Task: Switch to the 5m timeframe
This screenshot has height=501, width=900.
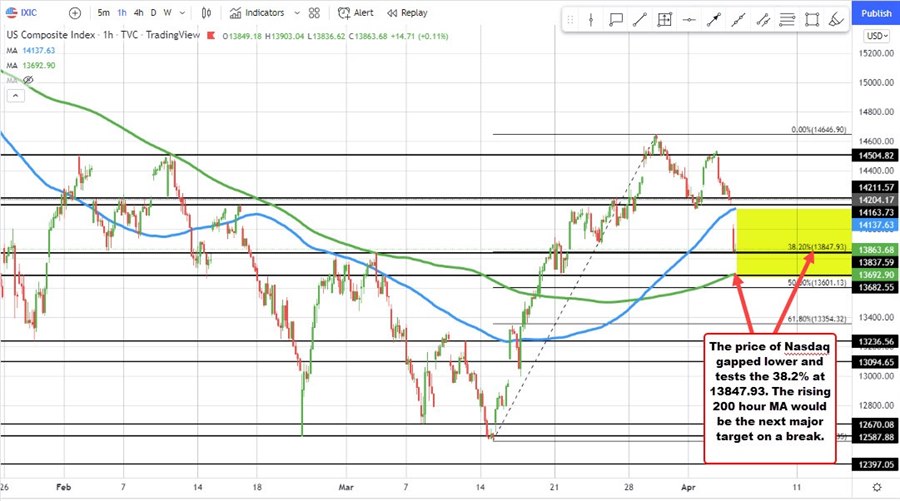Action: [103, 13]
